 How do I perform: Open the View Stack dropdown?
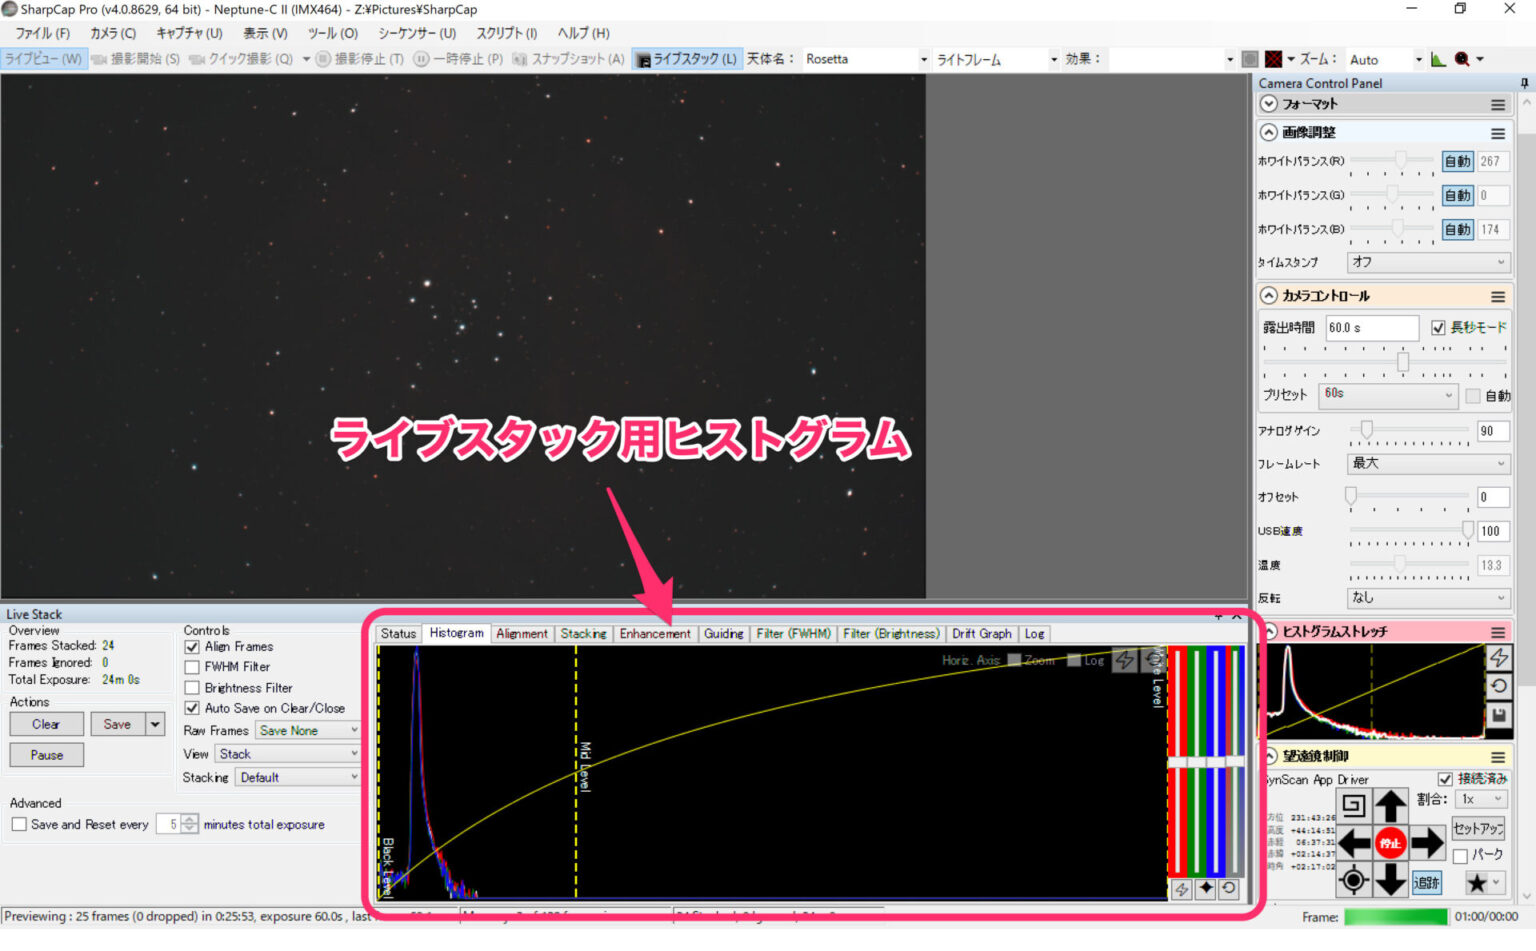tap(287, 754)
